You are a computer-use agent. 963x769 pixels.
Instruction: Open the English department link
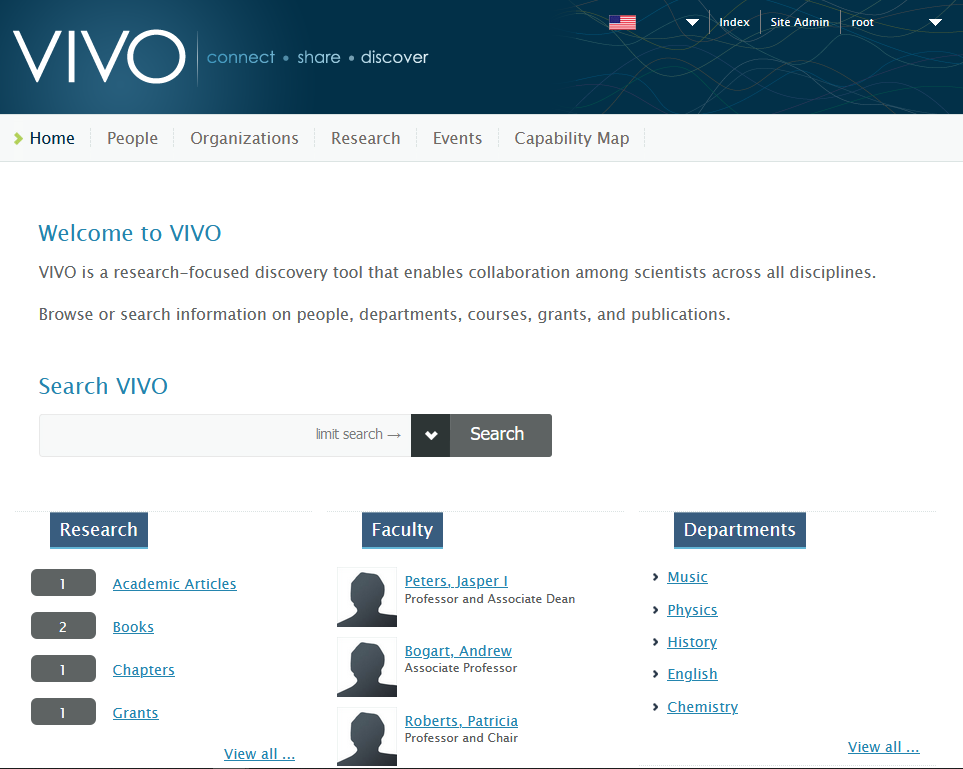click(692, 674)
